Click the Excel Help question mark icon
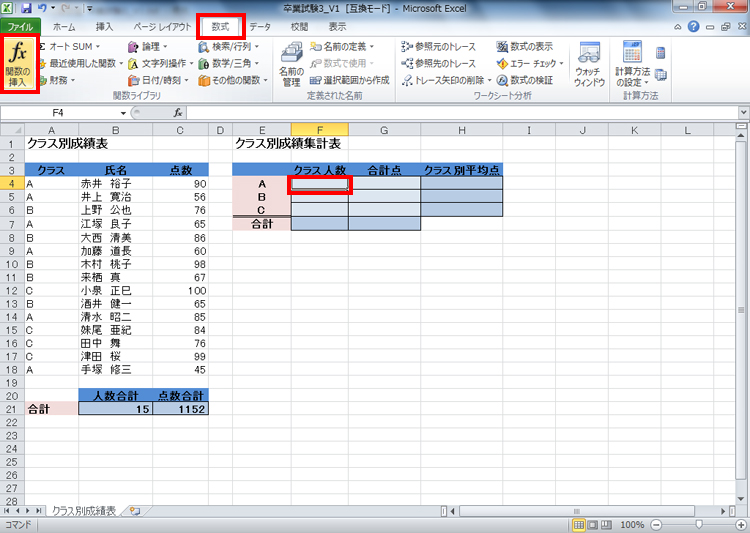This screenshot has height=533, width=750. click(693, 27)
